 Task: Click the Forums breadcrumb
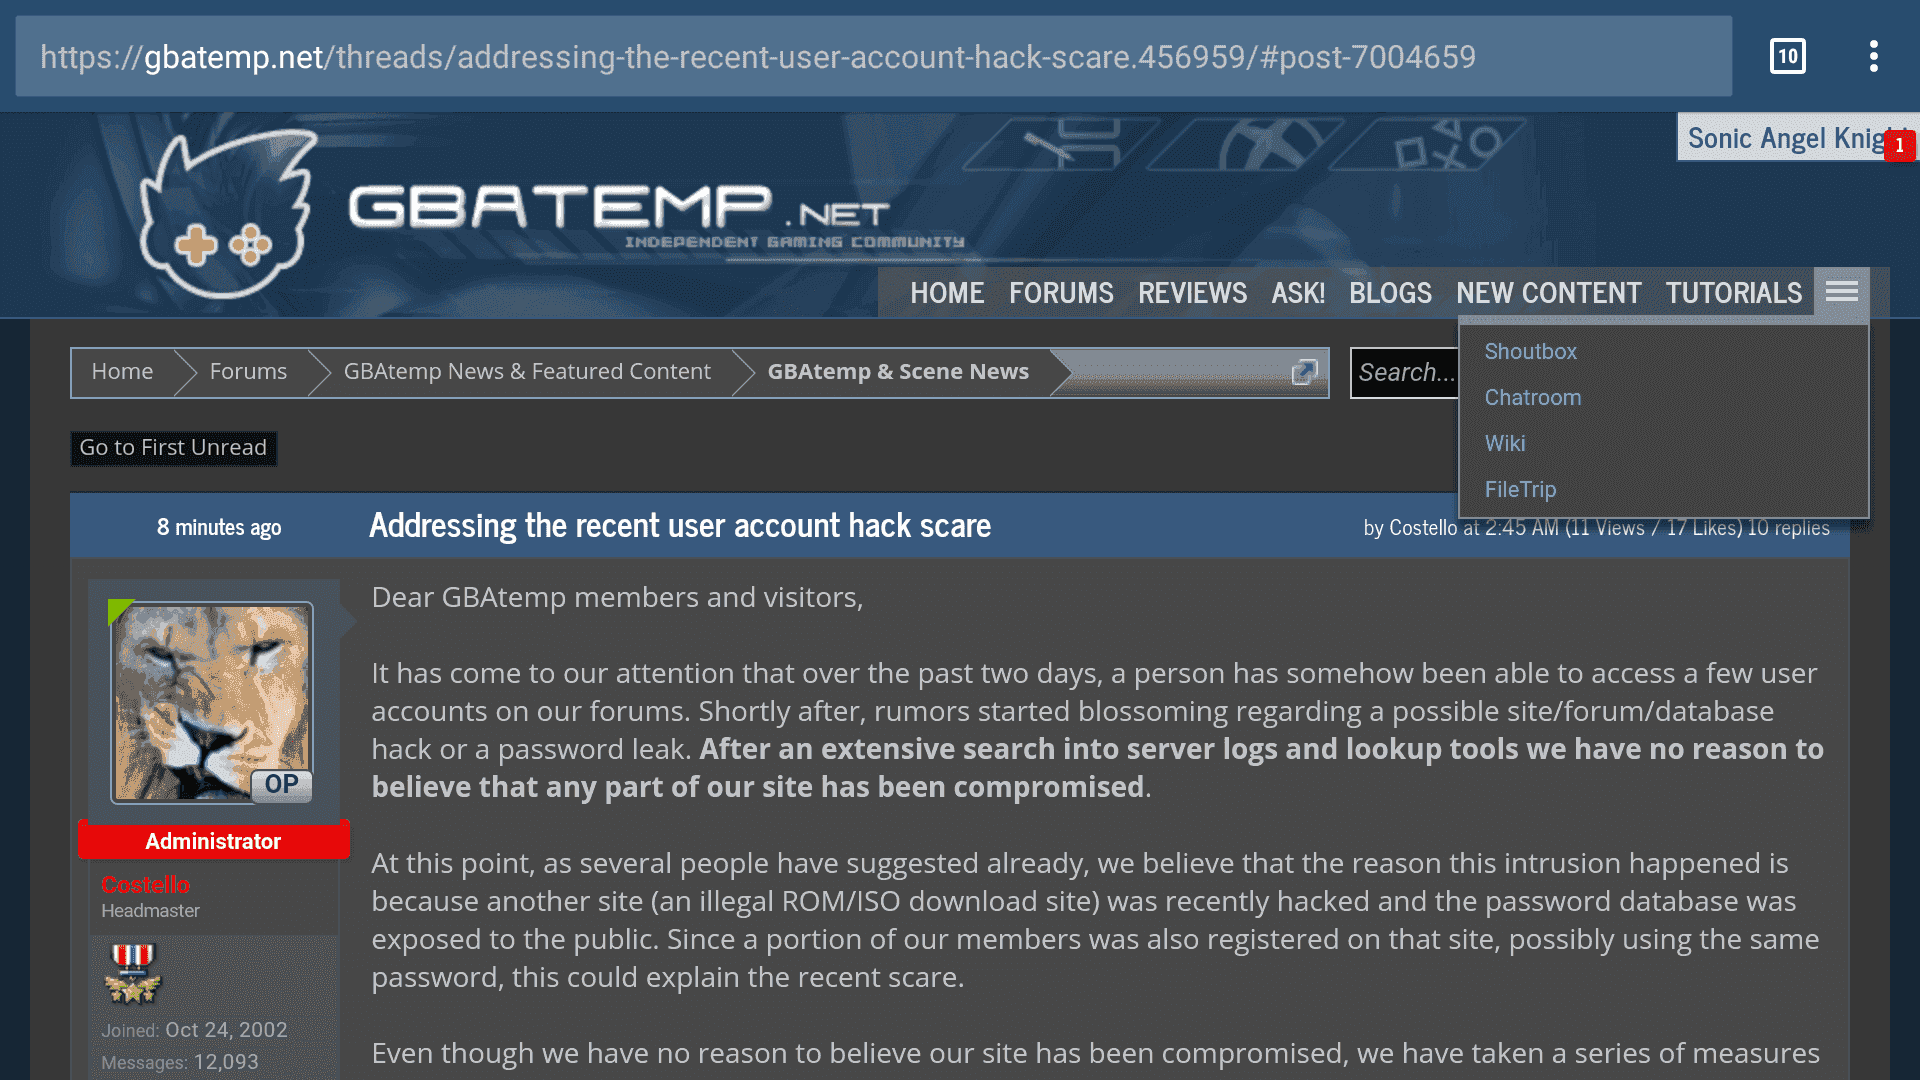pos(248,372)
